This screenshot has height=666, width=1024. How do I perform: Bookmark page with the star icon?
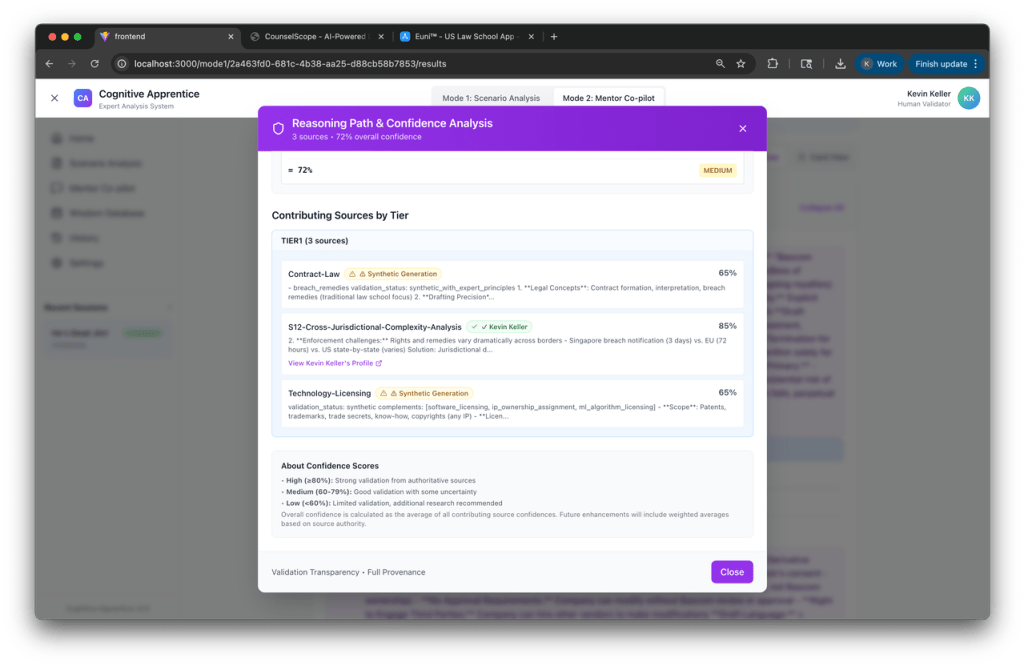click(x=741, y=64)
